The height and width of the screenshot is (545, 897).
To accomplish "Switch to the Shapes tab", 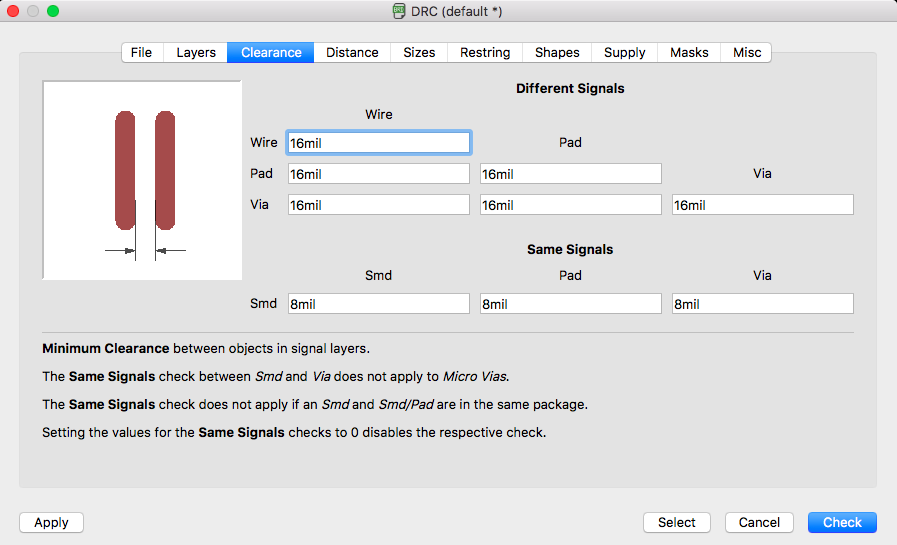I will click(557, 53).
